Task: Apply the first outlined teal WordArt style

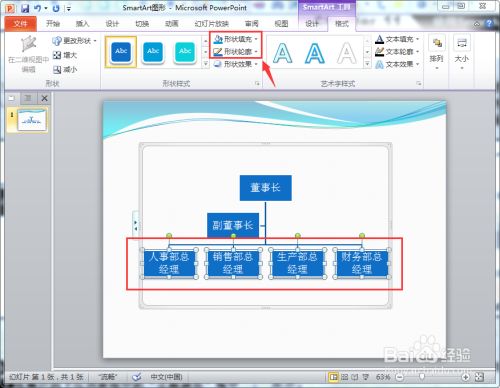Action: point(283,53)
